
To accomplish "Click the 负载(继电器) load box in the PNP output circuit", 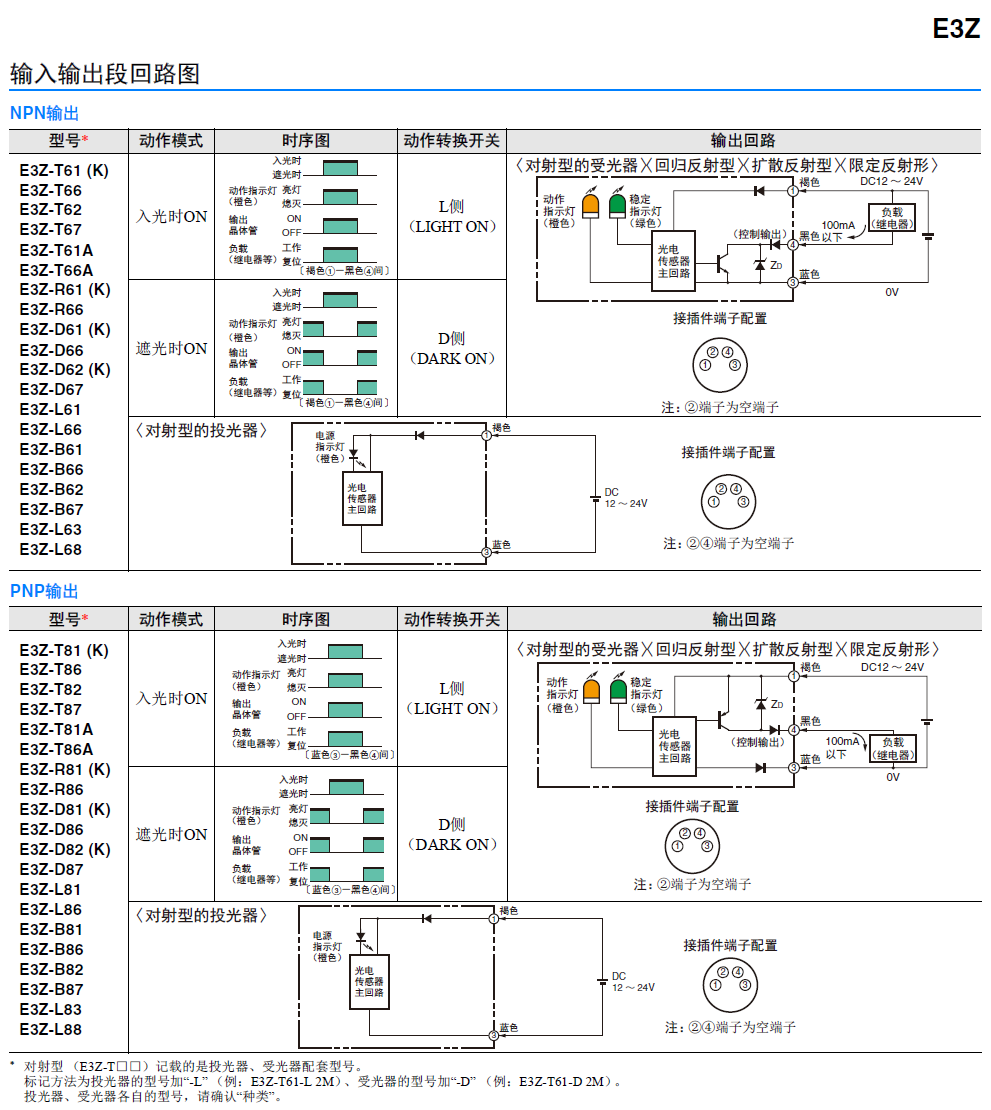I will click(893, 748).
